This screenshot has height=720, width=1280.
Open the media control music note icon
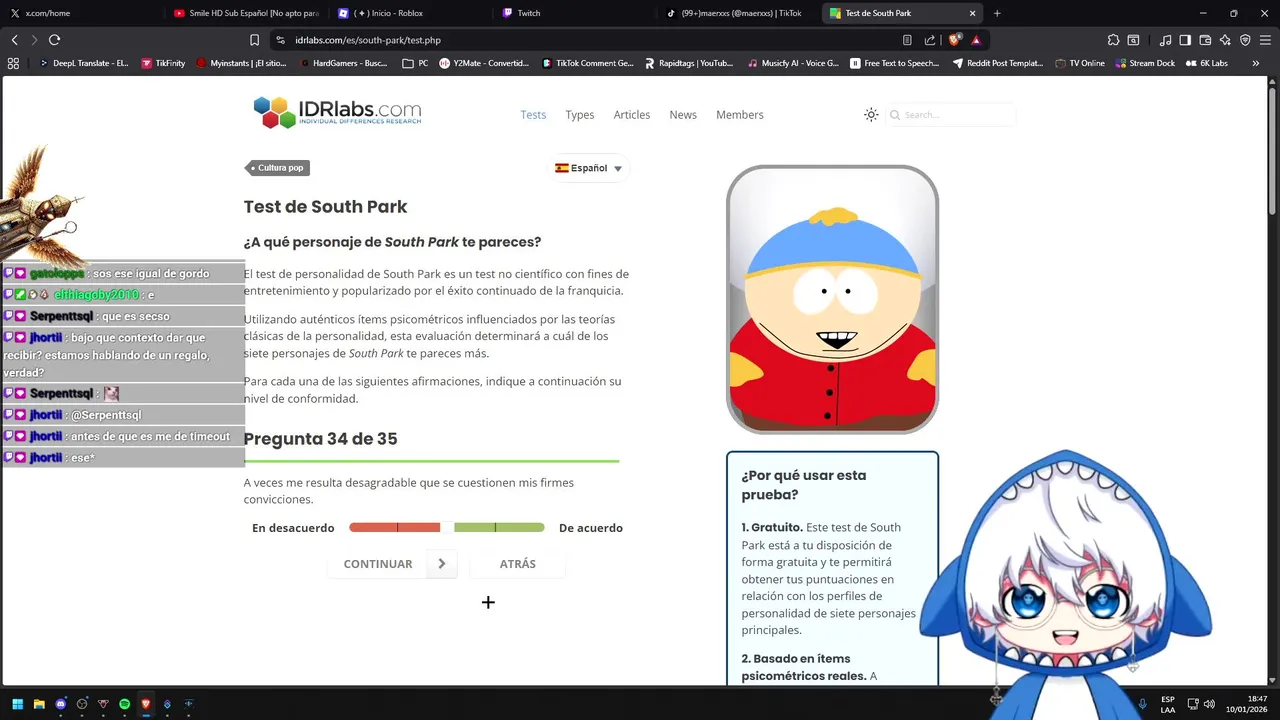(1165, 40)
